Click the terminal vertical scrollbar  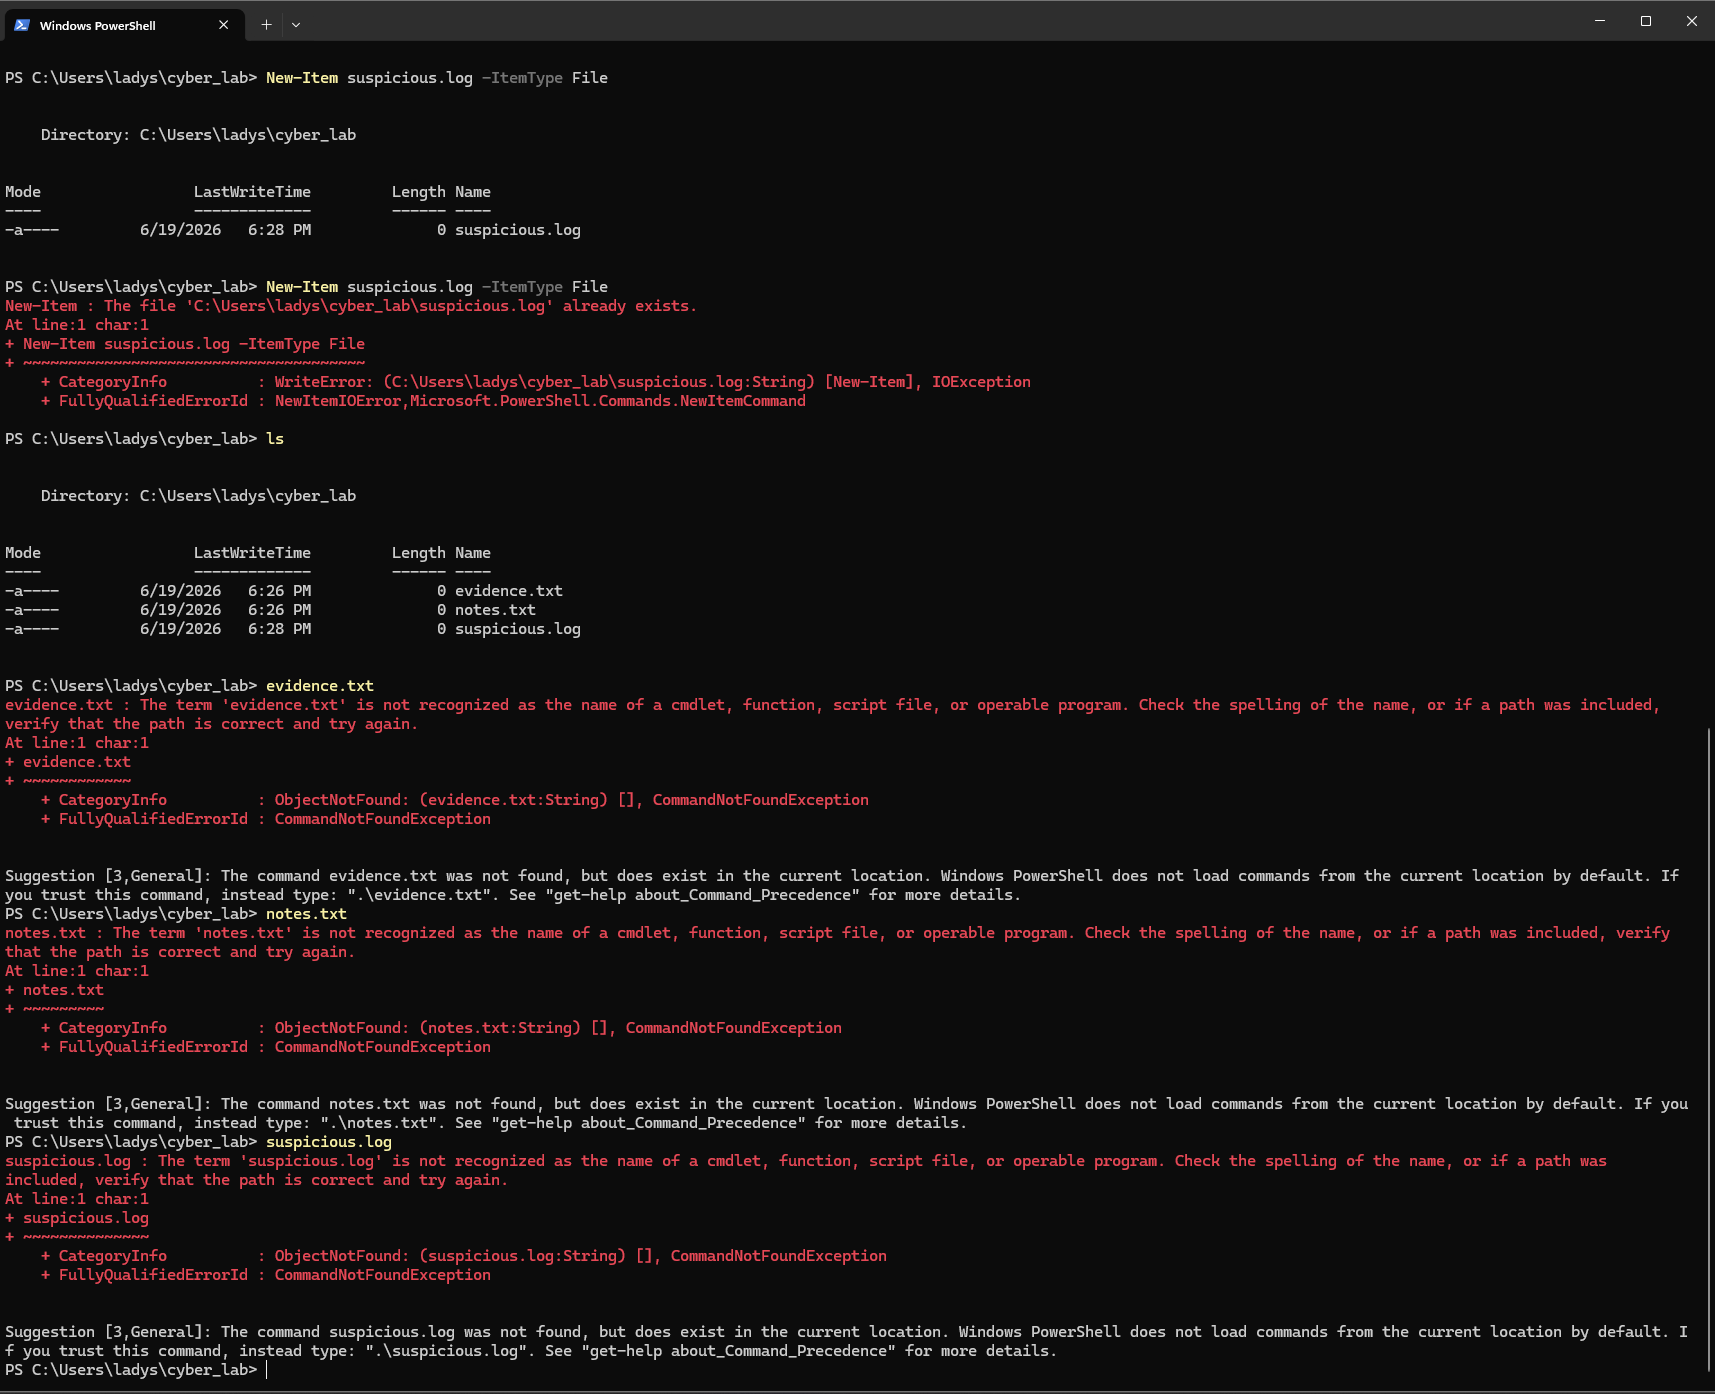[x=1708, y=1050]
